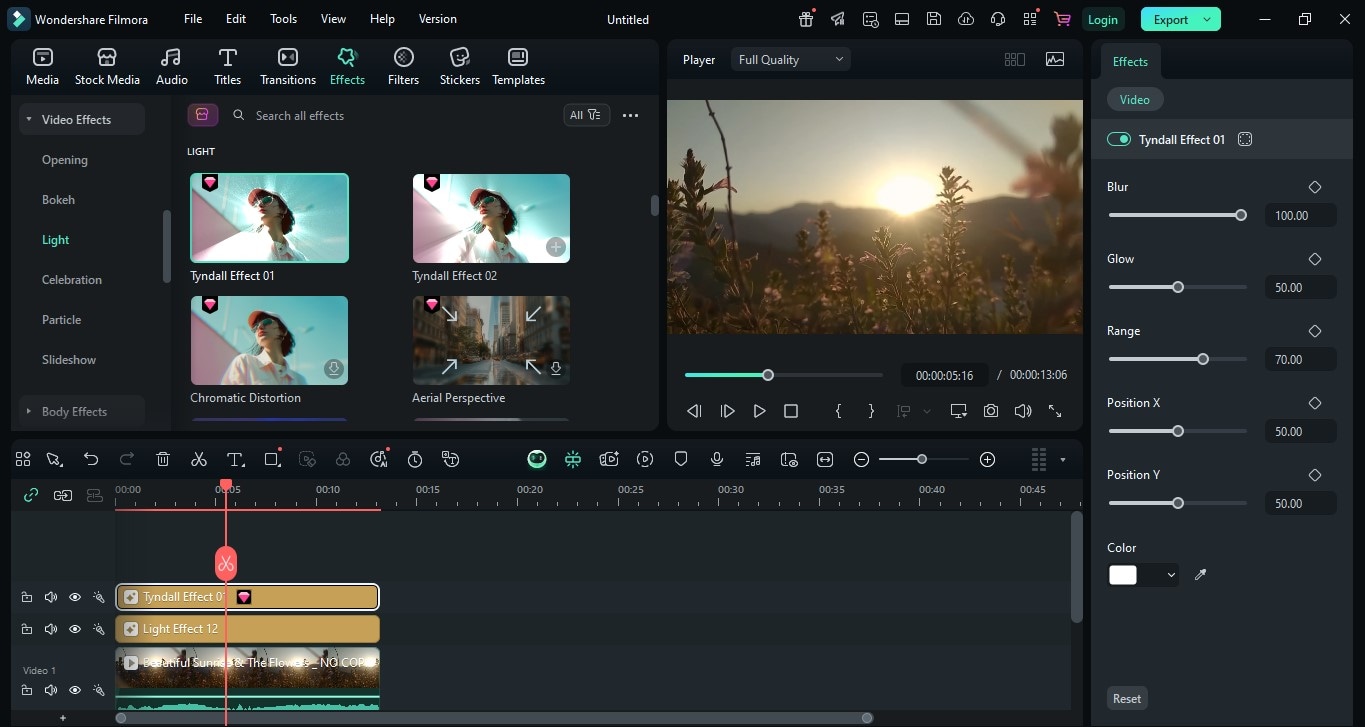The height and width of the screenshot is (727, 1365).
Task: Select the Aerial Perspective effect thumbnail
Action: [x=491, y=340]
